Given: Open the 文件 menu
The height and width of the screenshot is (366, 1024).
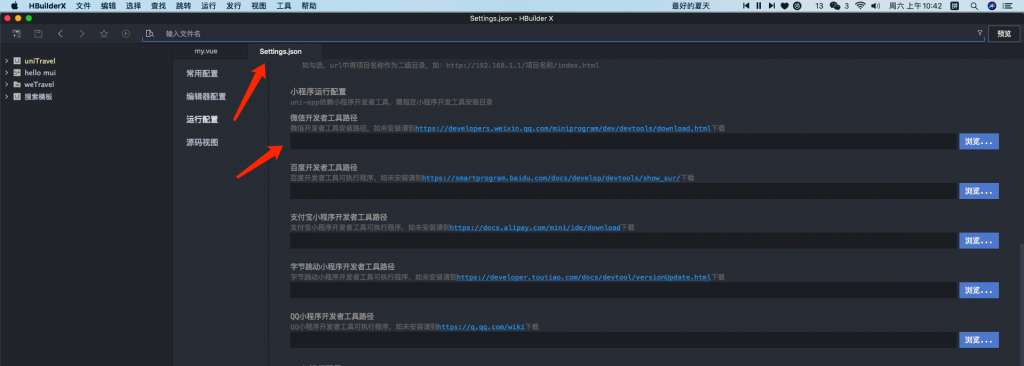Looking at the screenshot, I should pos(83,5).
